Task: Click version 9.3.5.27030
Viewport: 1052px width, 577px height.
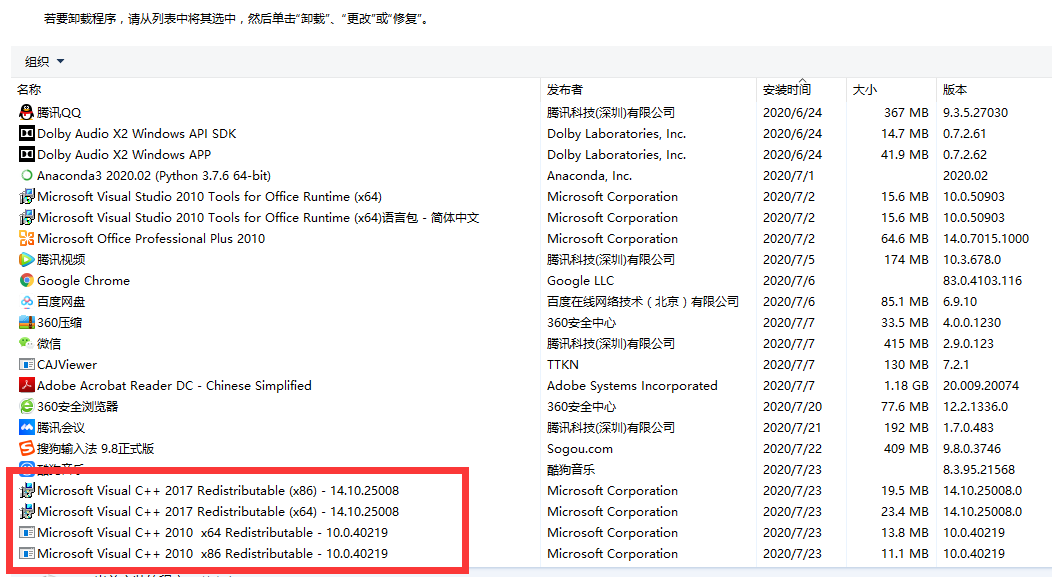Action: pos(976,113)
